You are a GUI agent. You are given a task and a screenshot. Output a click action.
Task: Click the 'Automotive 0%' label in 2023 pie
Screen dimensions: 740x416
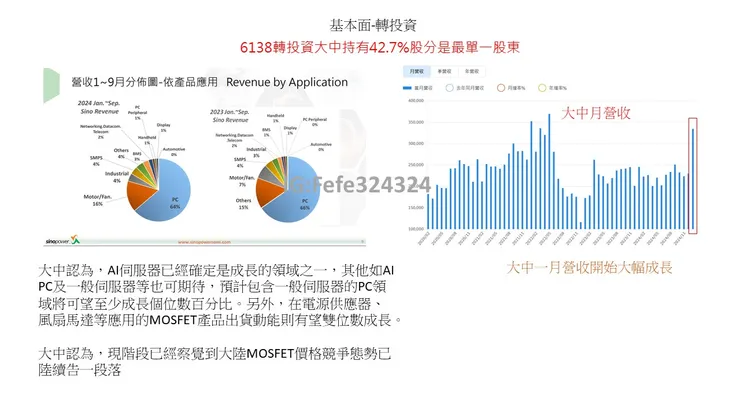click(321, 147)
